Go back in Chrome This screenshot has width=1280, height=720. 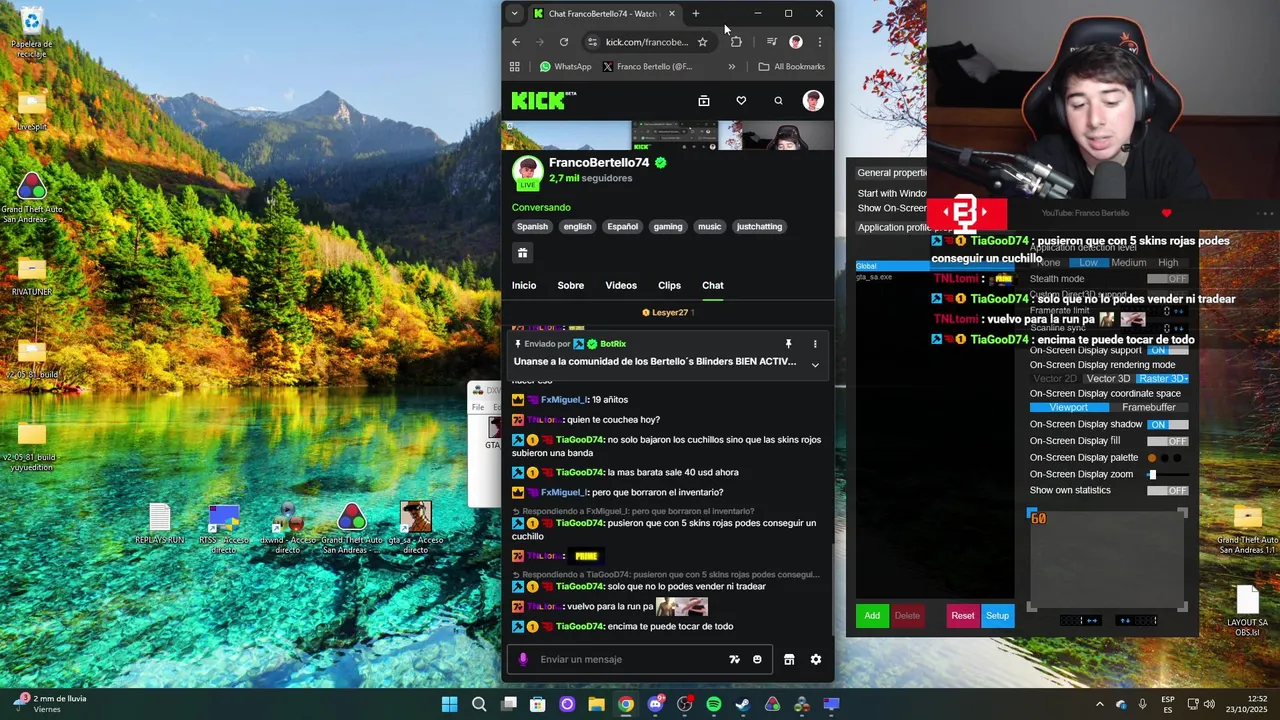coord(516,42)
